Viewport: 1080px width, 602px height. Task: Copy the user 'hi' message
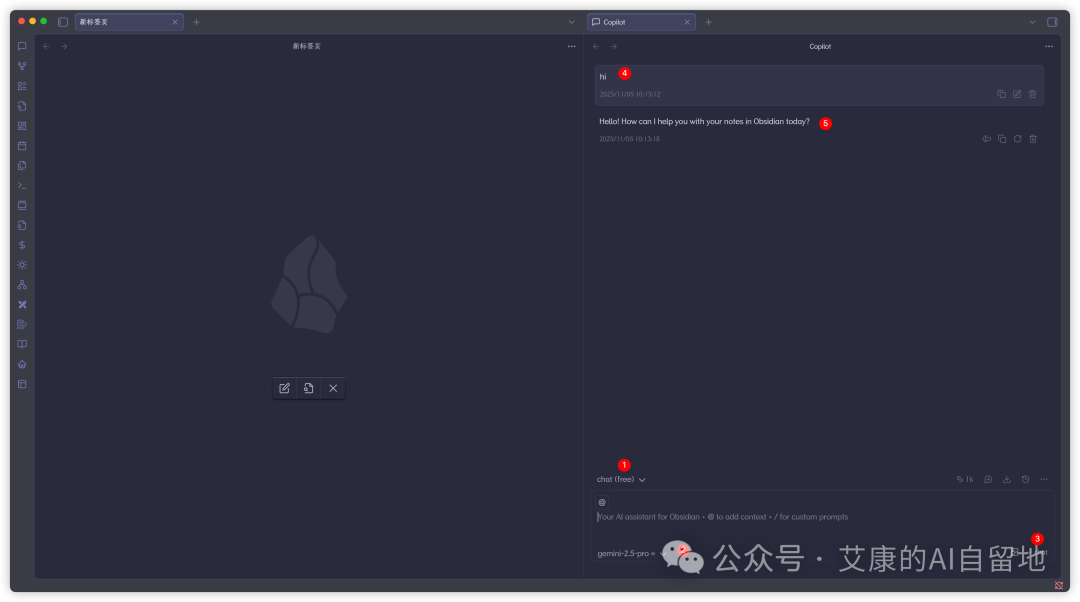1001,94
